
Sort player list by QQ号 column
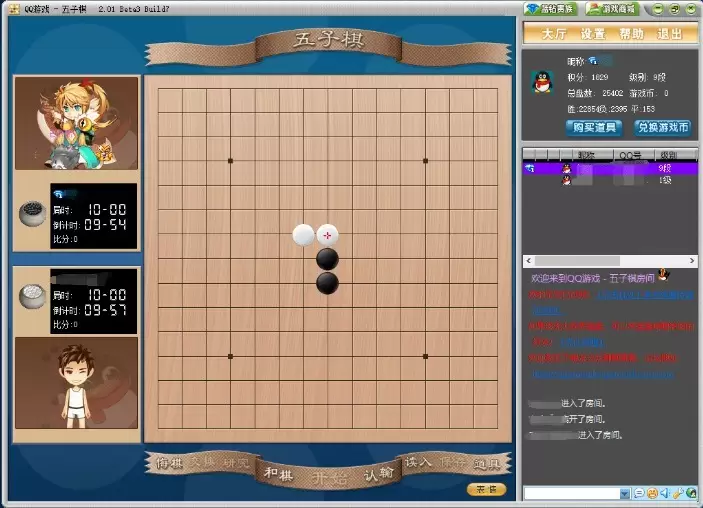click(633, 155)
